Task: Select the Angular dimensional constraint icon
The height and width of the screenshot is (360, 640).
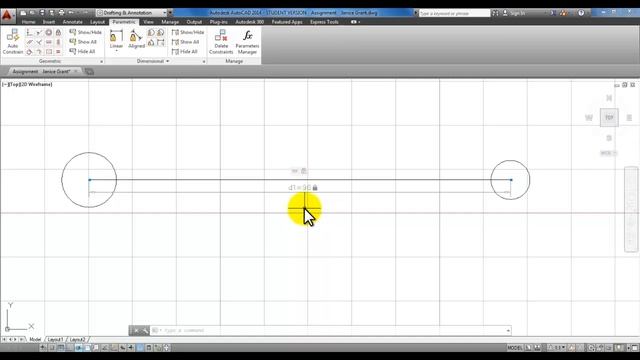Action: click(151, 42)
